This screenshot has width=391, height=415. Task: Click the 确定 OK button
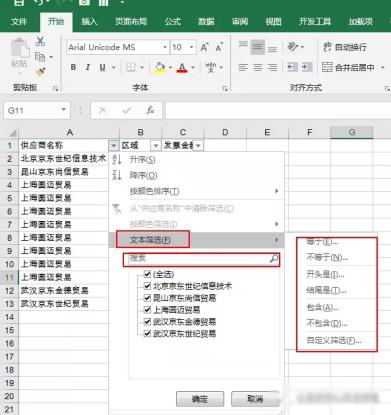click(x=200, y=399)
